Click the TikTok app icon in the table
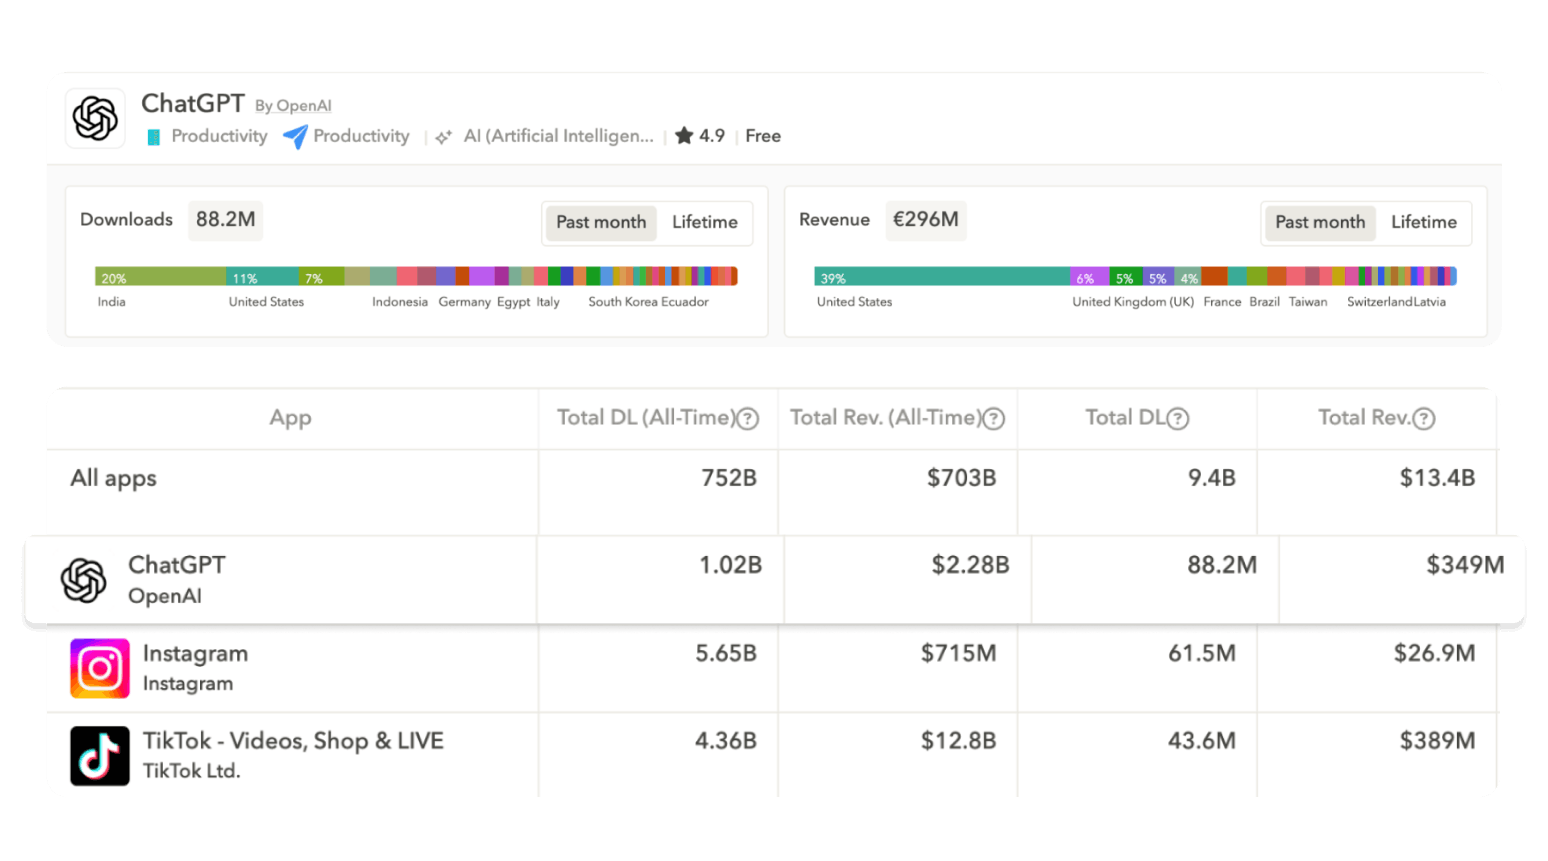 [99, 755]
